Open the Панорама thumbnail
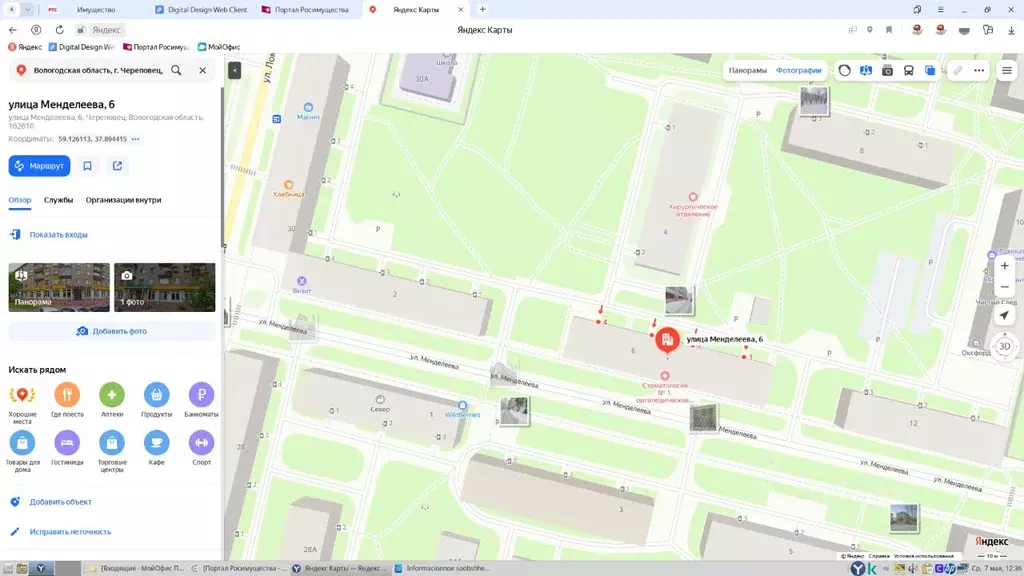This screenshot has width=1024, height=576. (x=59, y=287)
